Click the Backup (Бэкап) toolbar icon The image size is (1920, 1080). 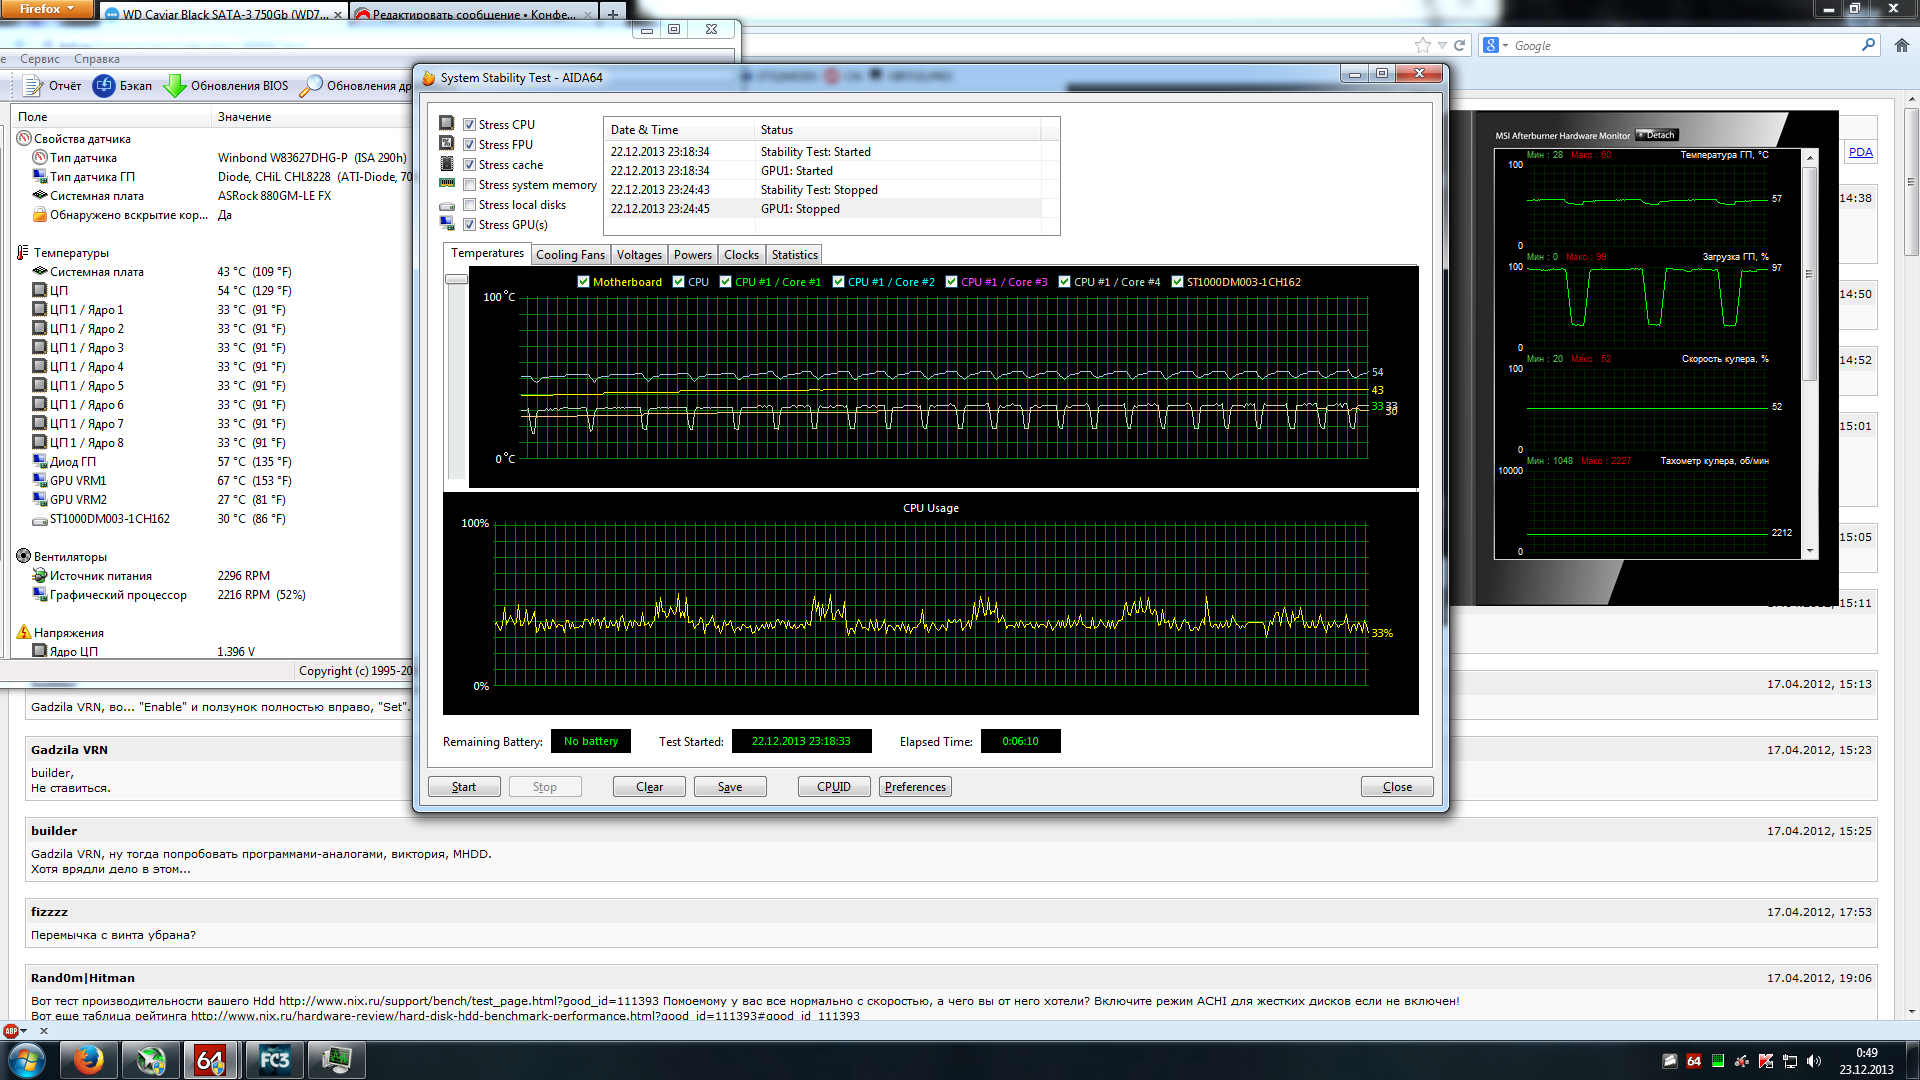tap(104, 86)
